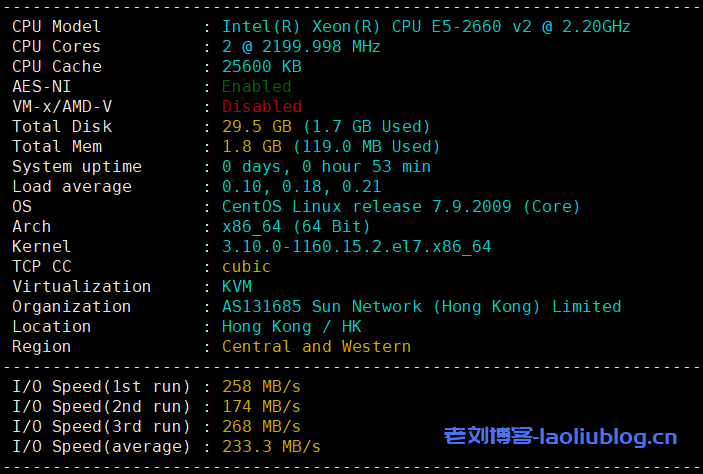This screenshot has height=474, width=703.
Task: Click the Load average numbers
Action: pyautogui.click(x=301, y=187)
